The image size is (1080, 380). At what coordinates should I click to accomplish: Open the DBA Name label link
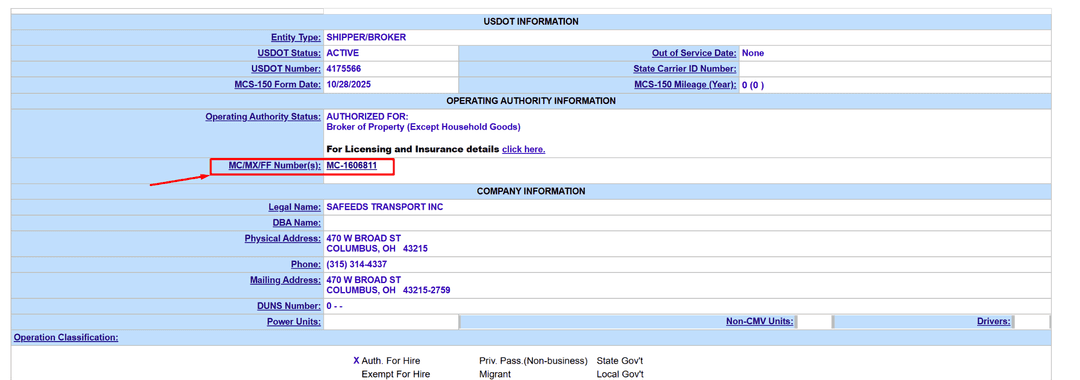point(297,223)
